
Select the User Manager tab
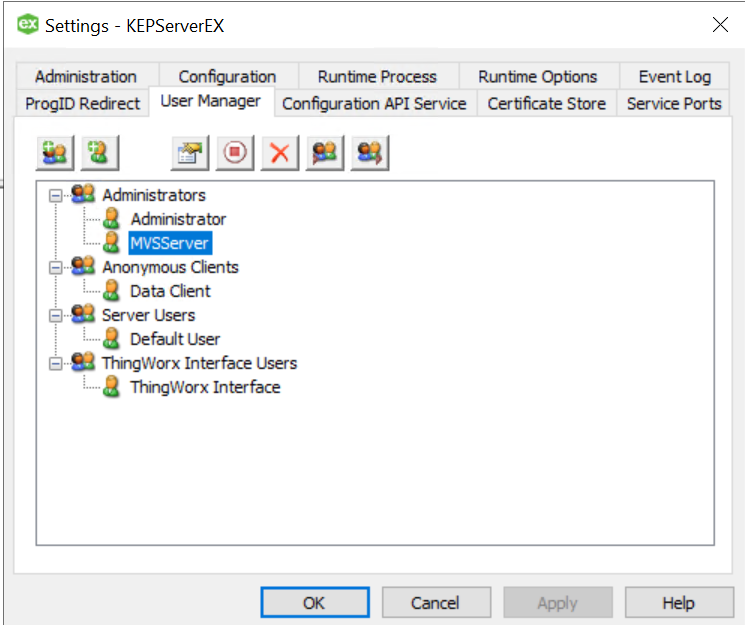click(211, 101)
